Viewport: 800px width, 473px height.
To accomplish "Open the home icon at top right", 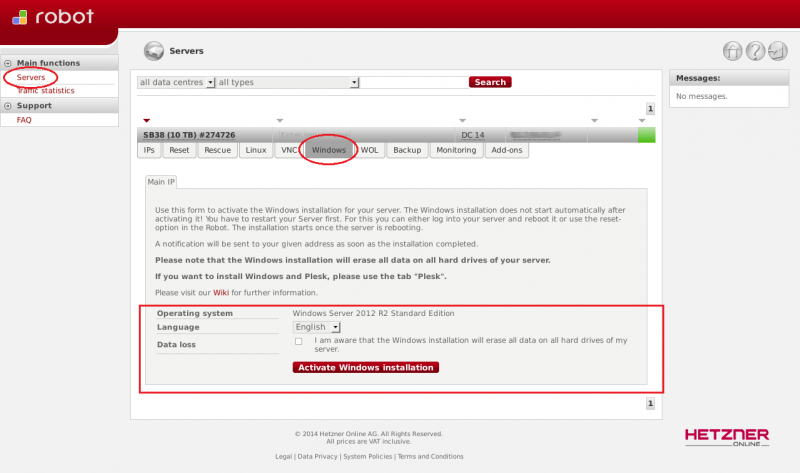I will [x=732, y=51].
